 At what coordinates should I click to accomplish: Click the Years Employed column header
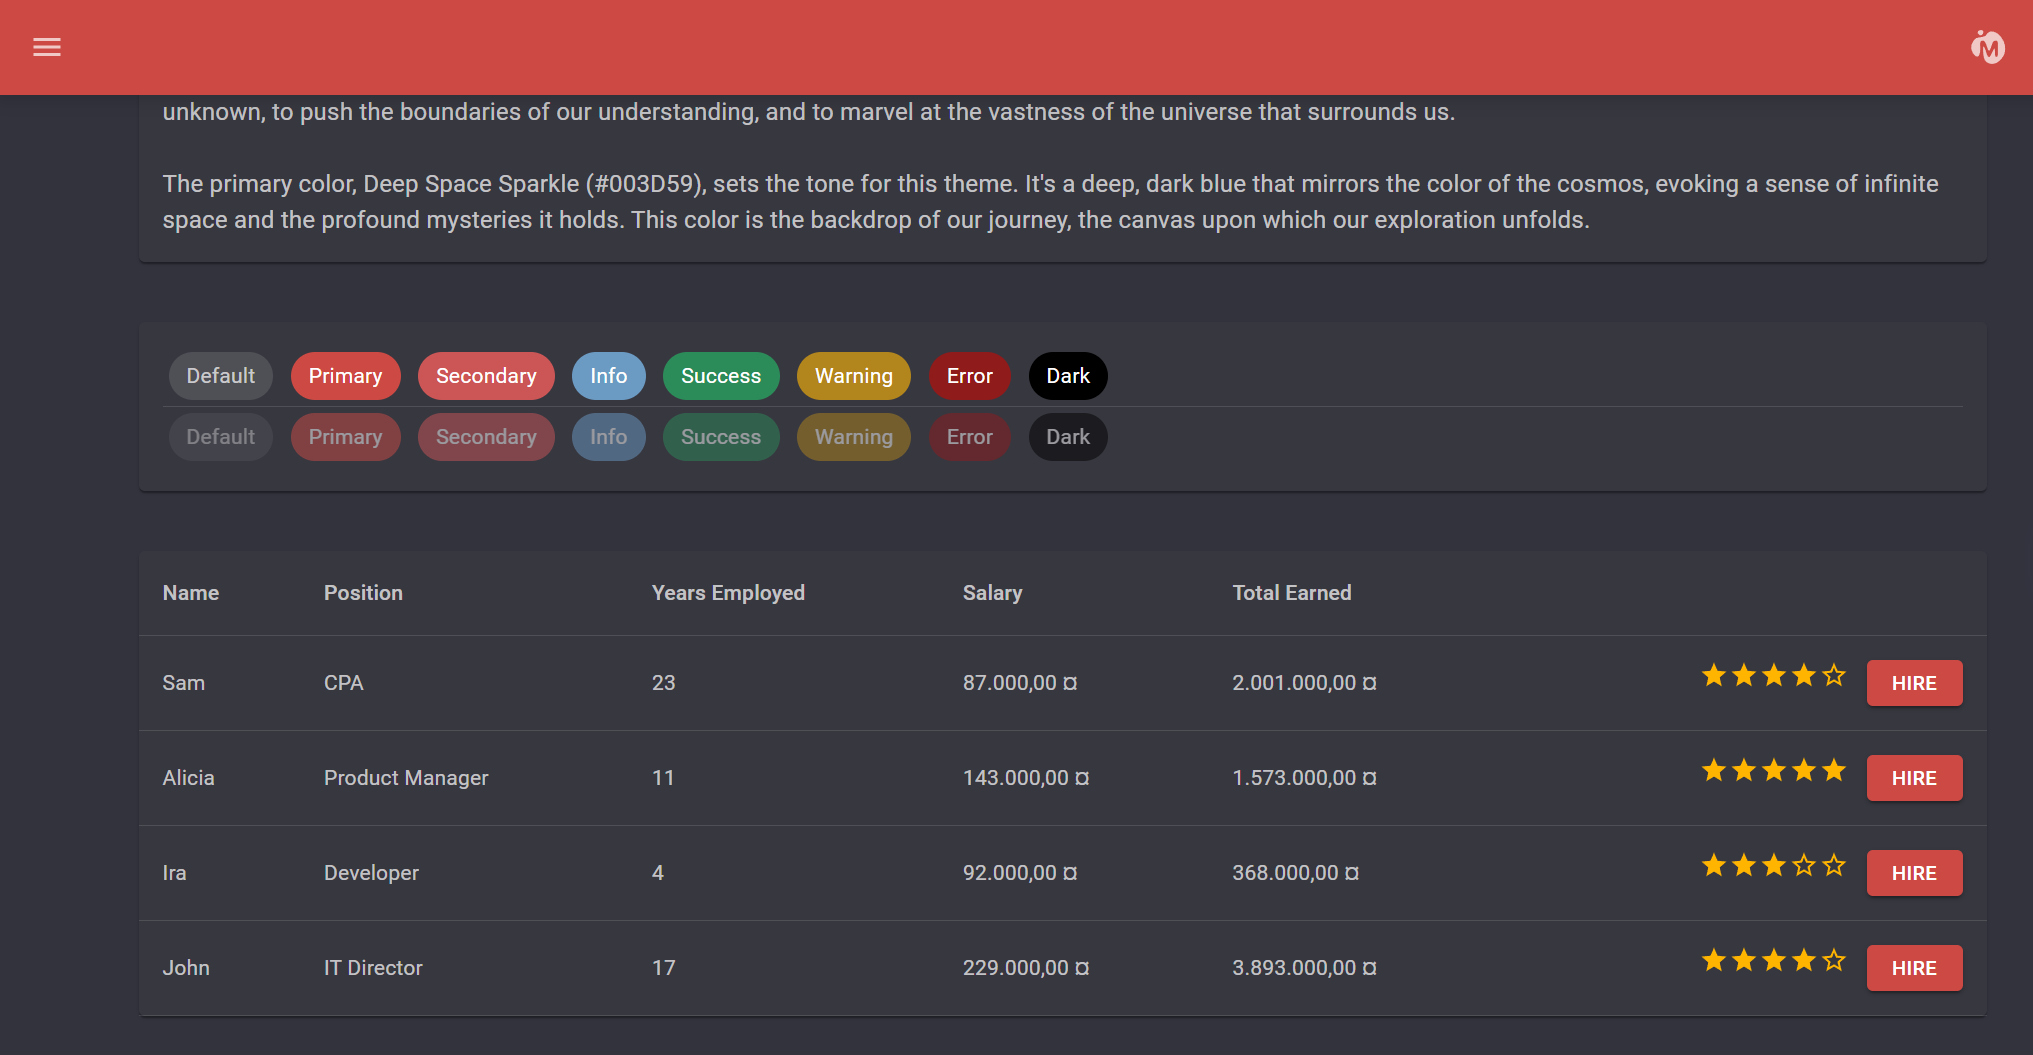click(728, 593)
